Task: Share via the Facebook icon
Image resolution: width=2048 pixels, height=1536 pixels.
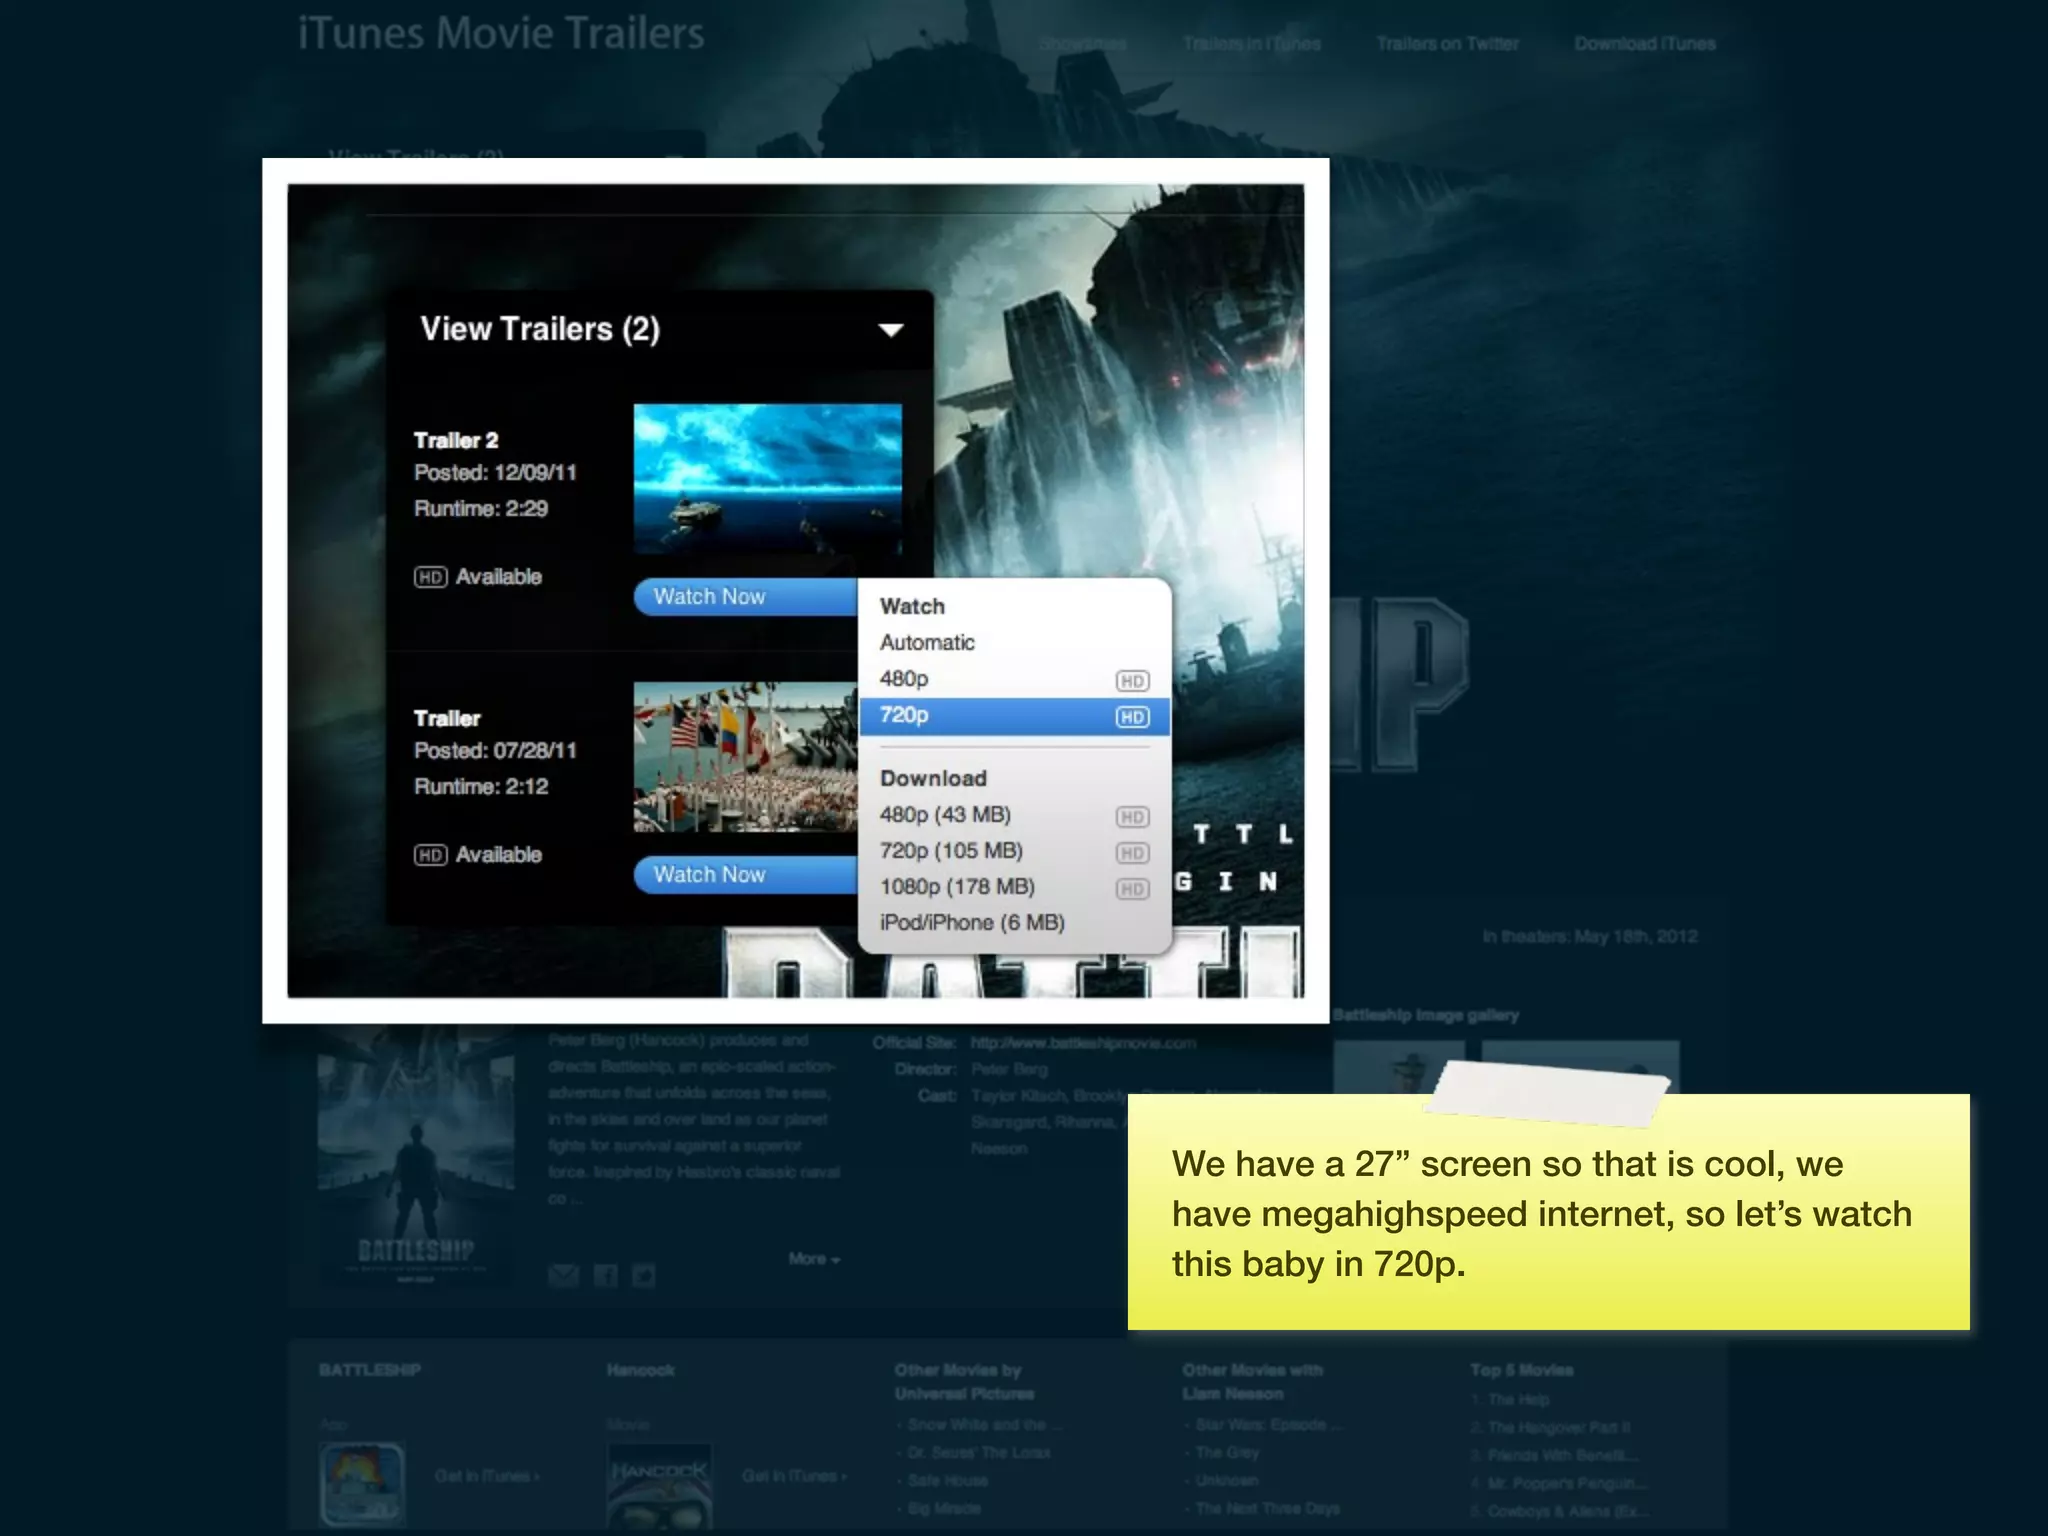Action: tap(605, 1275)
